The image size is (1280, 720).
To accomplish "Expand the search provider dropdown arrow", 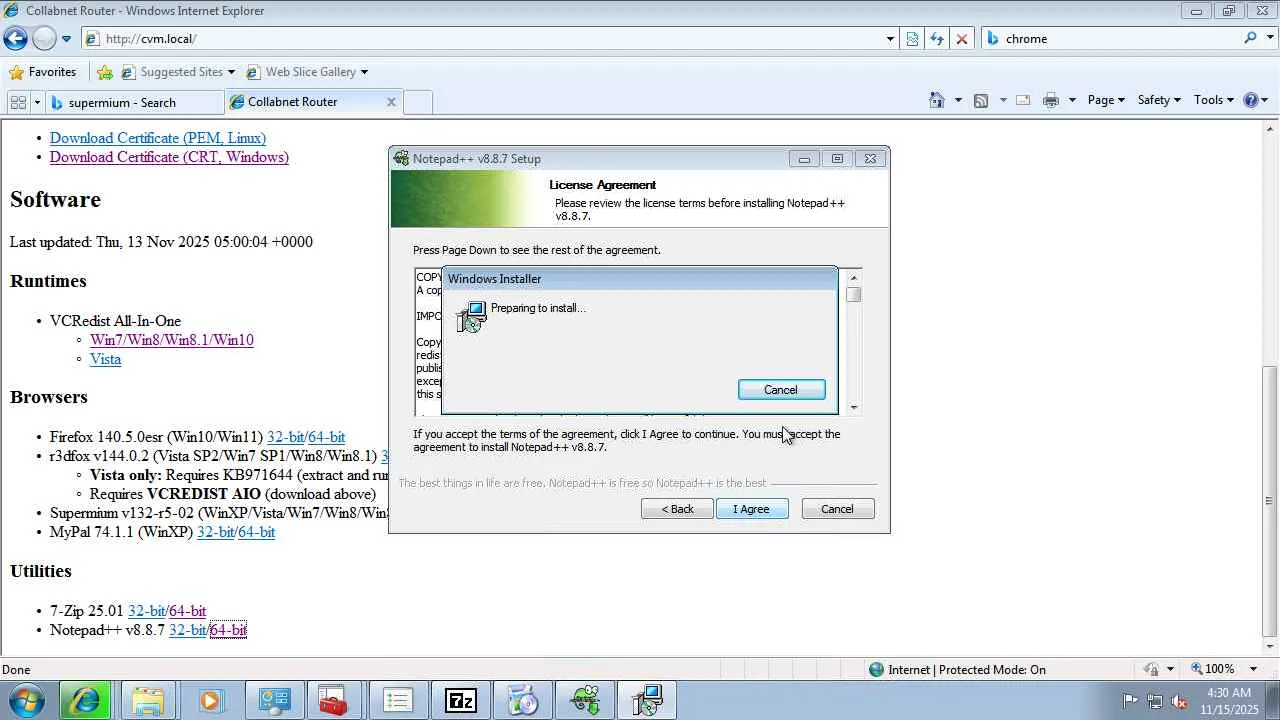I will click(1268, 39).
